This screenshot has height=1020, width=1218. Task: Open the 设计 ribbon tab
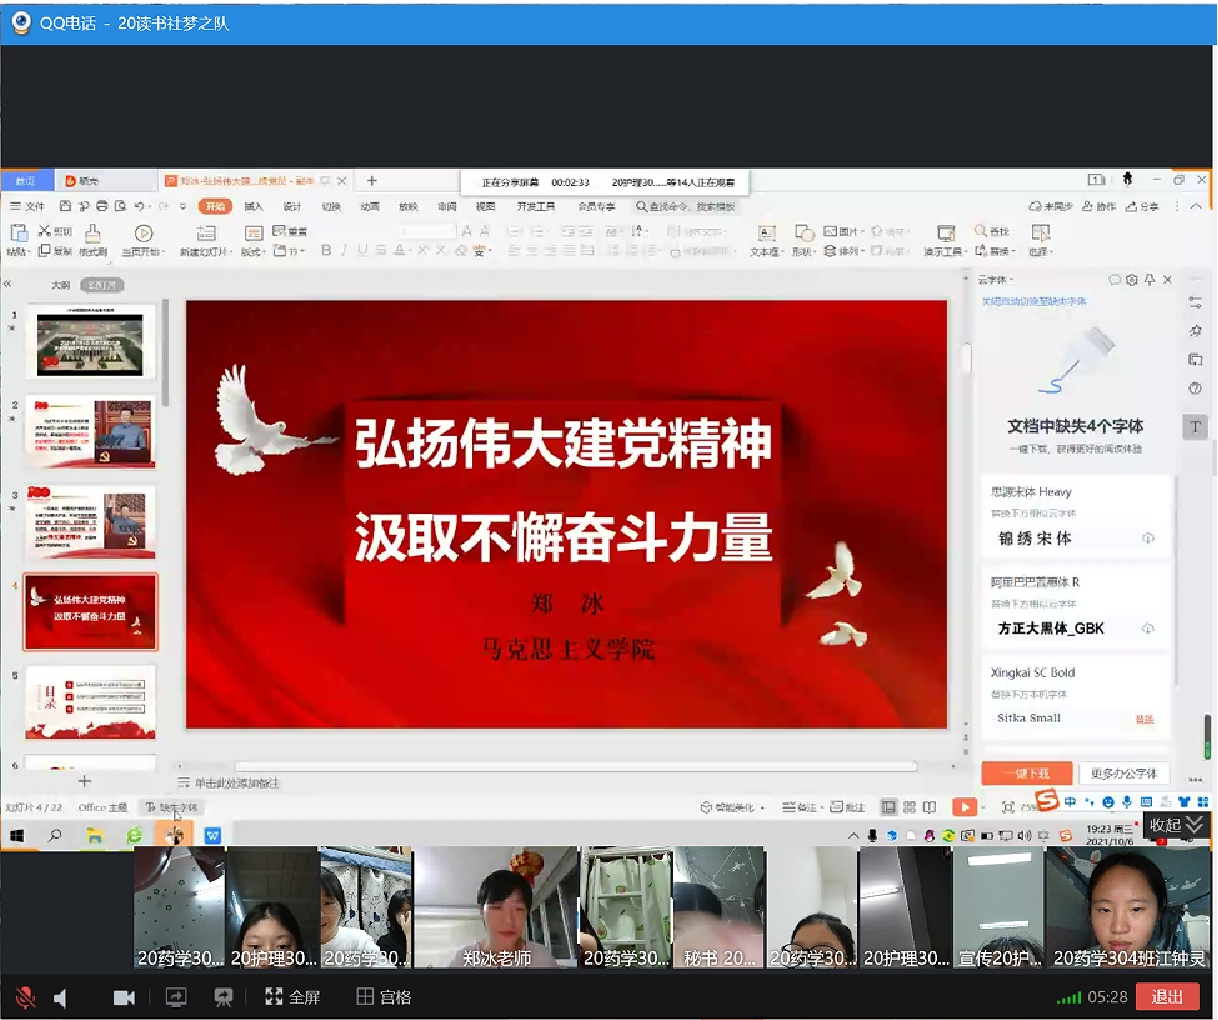292,207
